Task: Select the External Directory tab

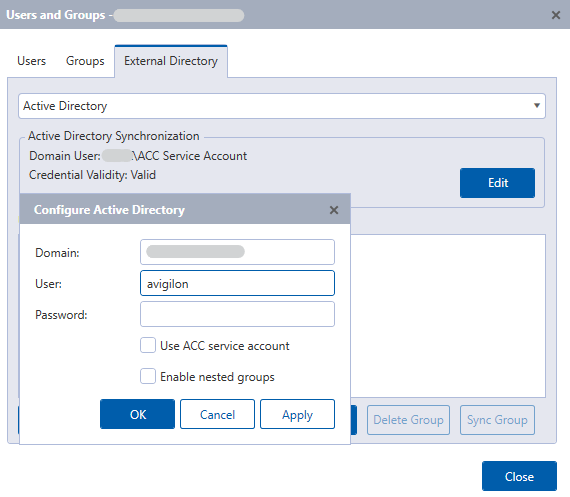Action: pyautogui.click(x=171, y=61)
